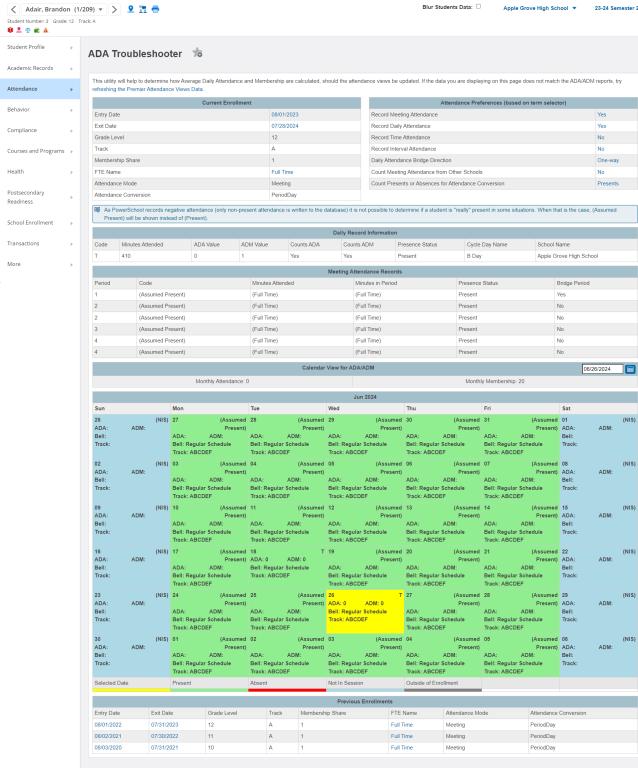The height and width of the screenshot is (768, 638).
Task: Expand the Academic Records menu
Action: click(x=40, y=68)
